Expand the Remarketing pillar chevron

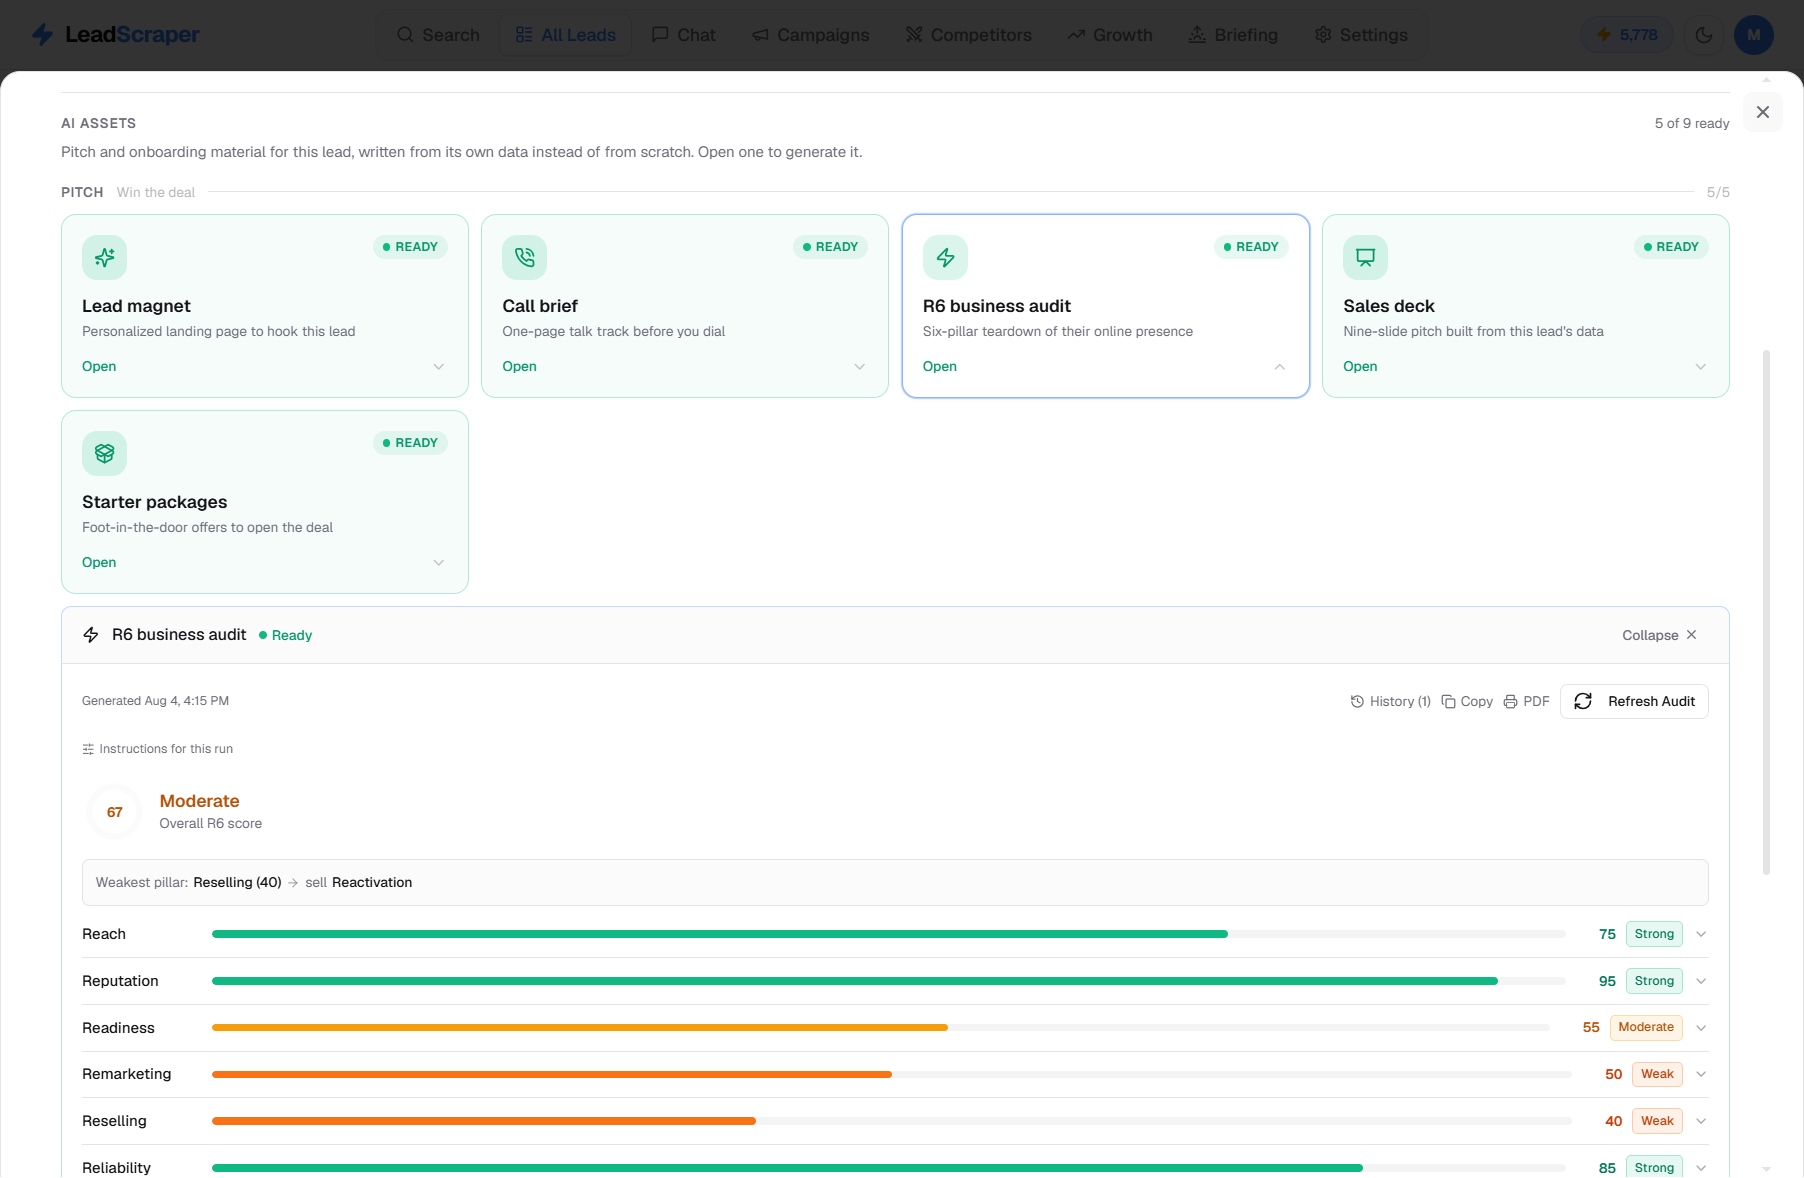[x=1701, y=1074]
